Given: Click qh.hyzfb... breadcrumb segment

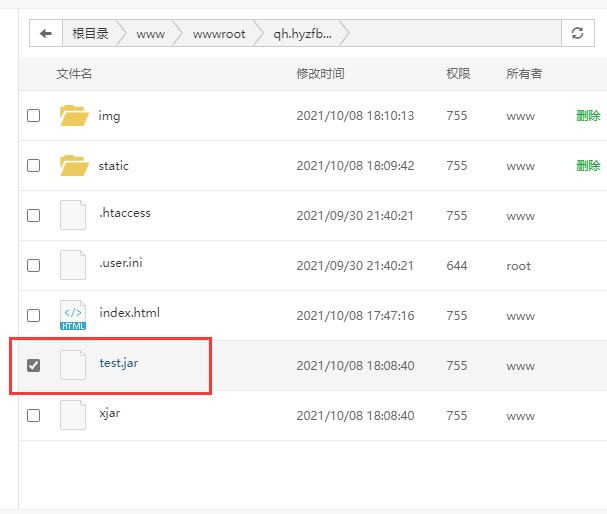Looking at the screenshot, I should pyautogui.click(x=302, y=34).
